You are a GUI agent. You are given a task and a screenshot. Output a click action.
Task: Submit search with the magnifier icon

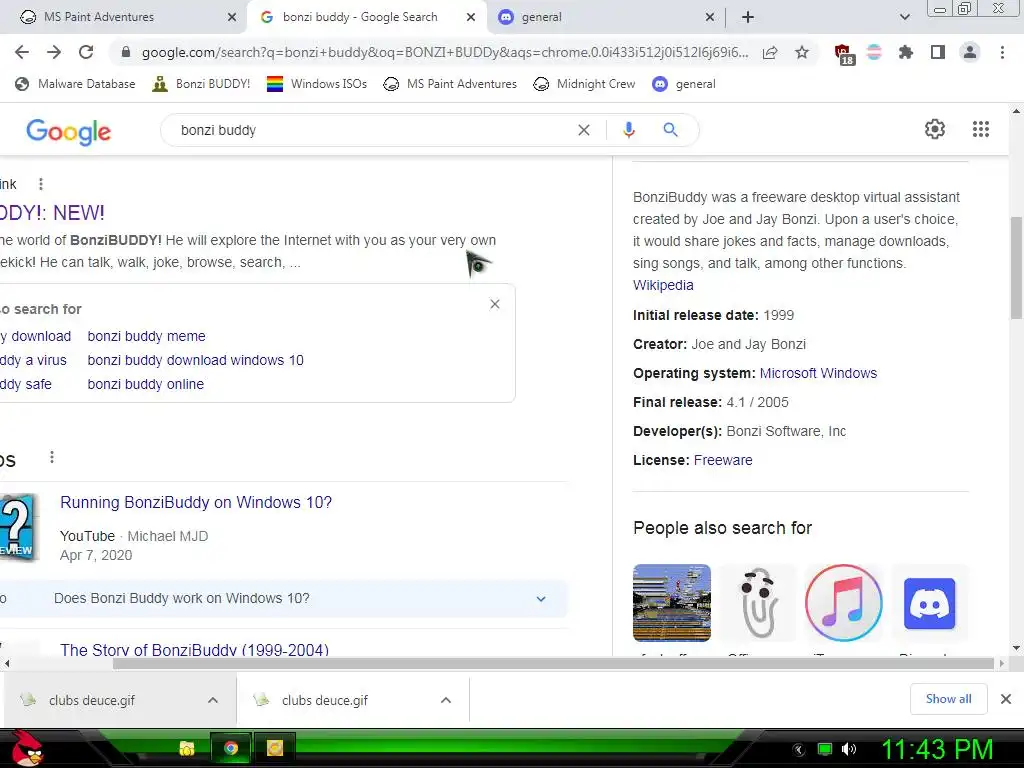pos(670,130)
